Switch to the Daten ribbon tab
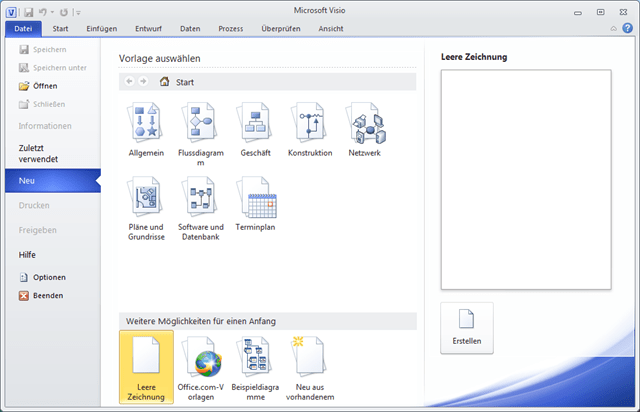Image resolution: width=640 pixels, height=412 pixels. [190, 29]
